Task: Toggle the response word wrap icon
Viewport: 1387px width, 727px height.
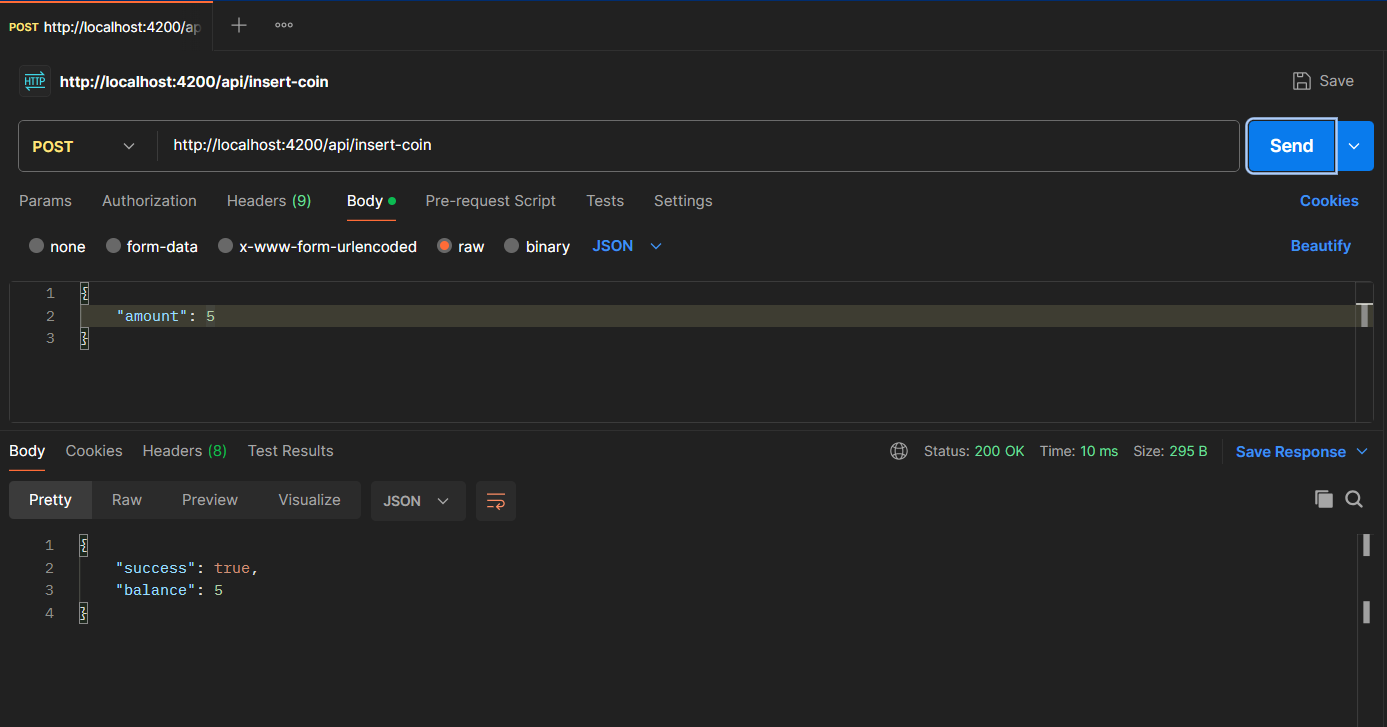Action: [496, 501]
